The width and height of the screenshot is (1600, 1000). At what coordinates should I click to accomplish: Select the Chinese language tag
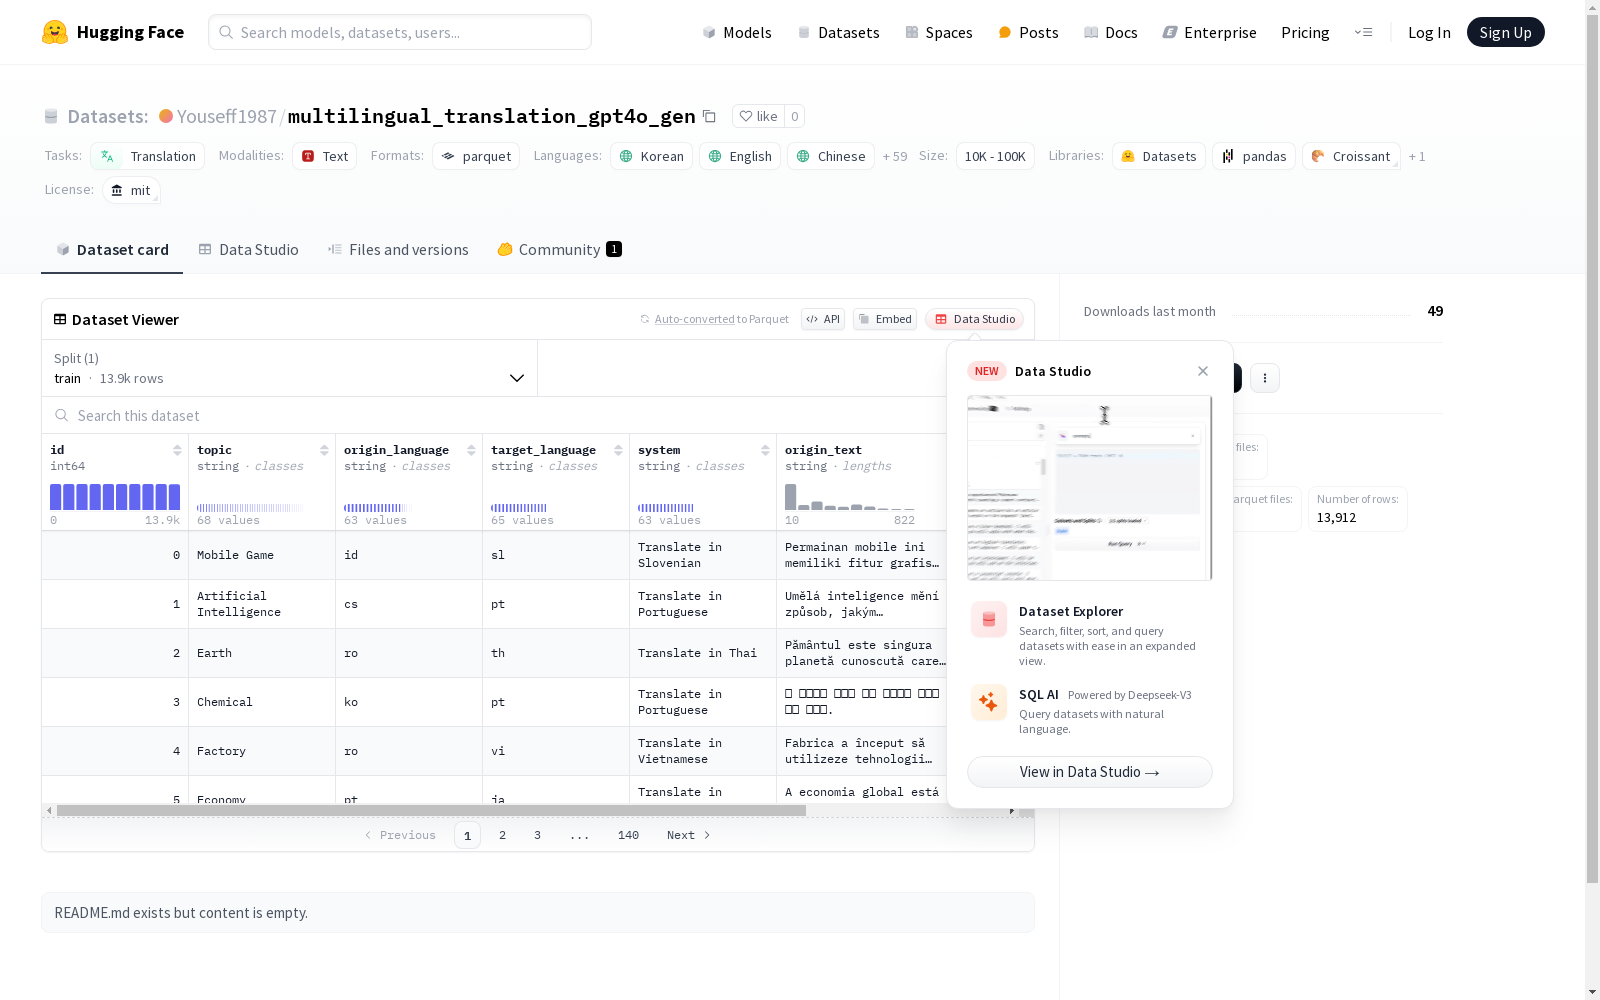click(831, 156)
